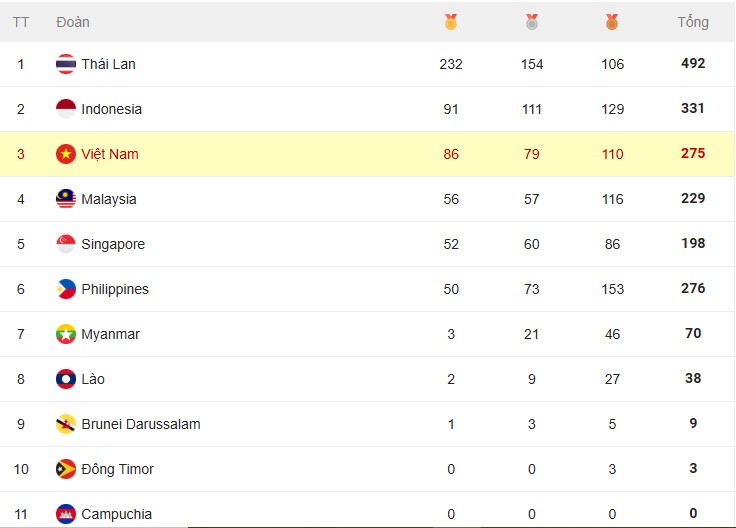Click the Indonesia flag icon
Image resolution: width=736 pixels, height=528 pixels.
point(66,109)
